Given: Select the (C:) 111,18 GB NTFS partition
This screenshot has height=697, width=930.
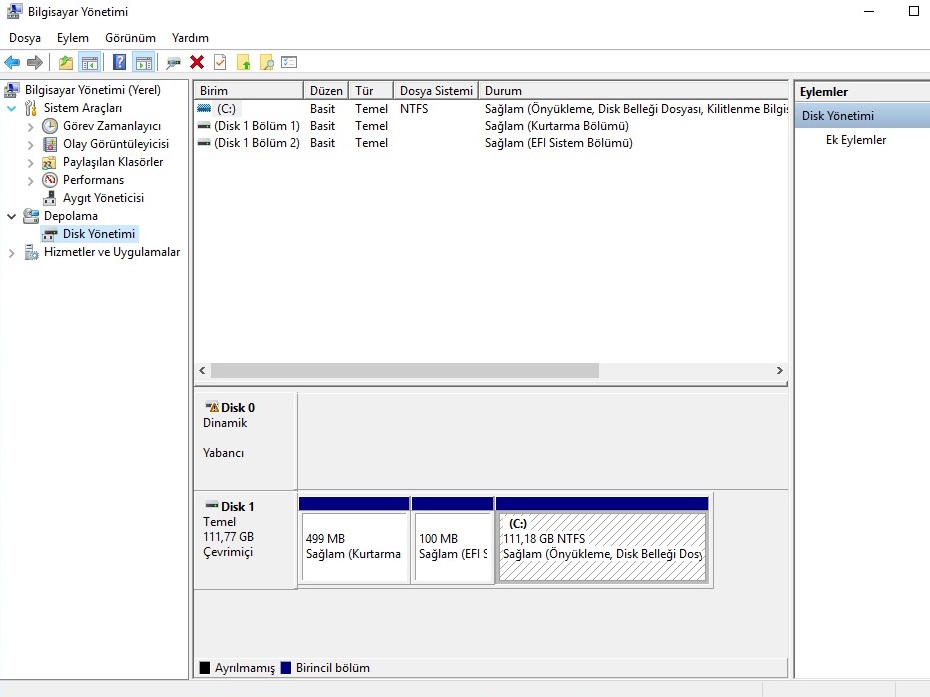Looking at the screenshot, I should point(602,546).
